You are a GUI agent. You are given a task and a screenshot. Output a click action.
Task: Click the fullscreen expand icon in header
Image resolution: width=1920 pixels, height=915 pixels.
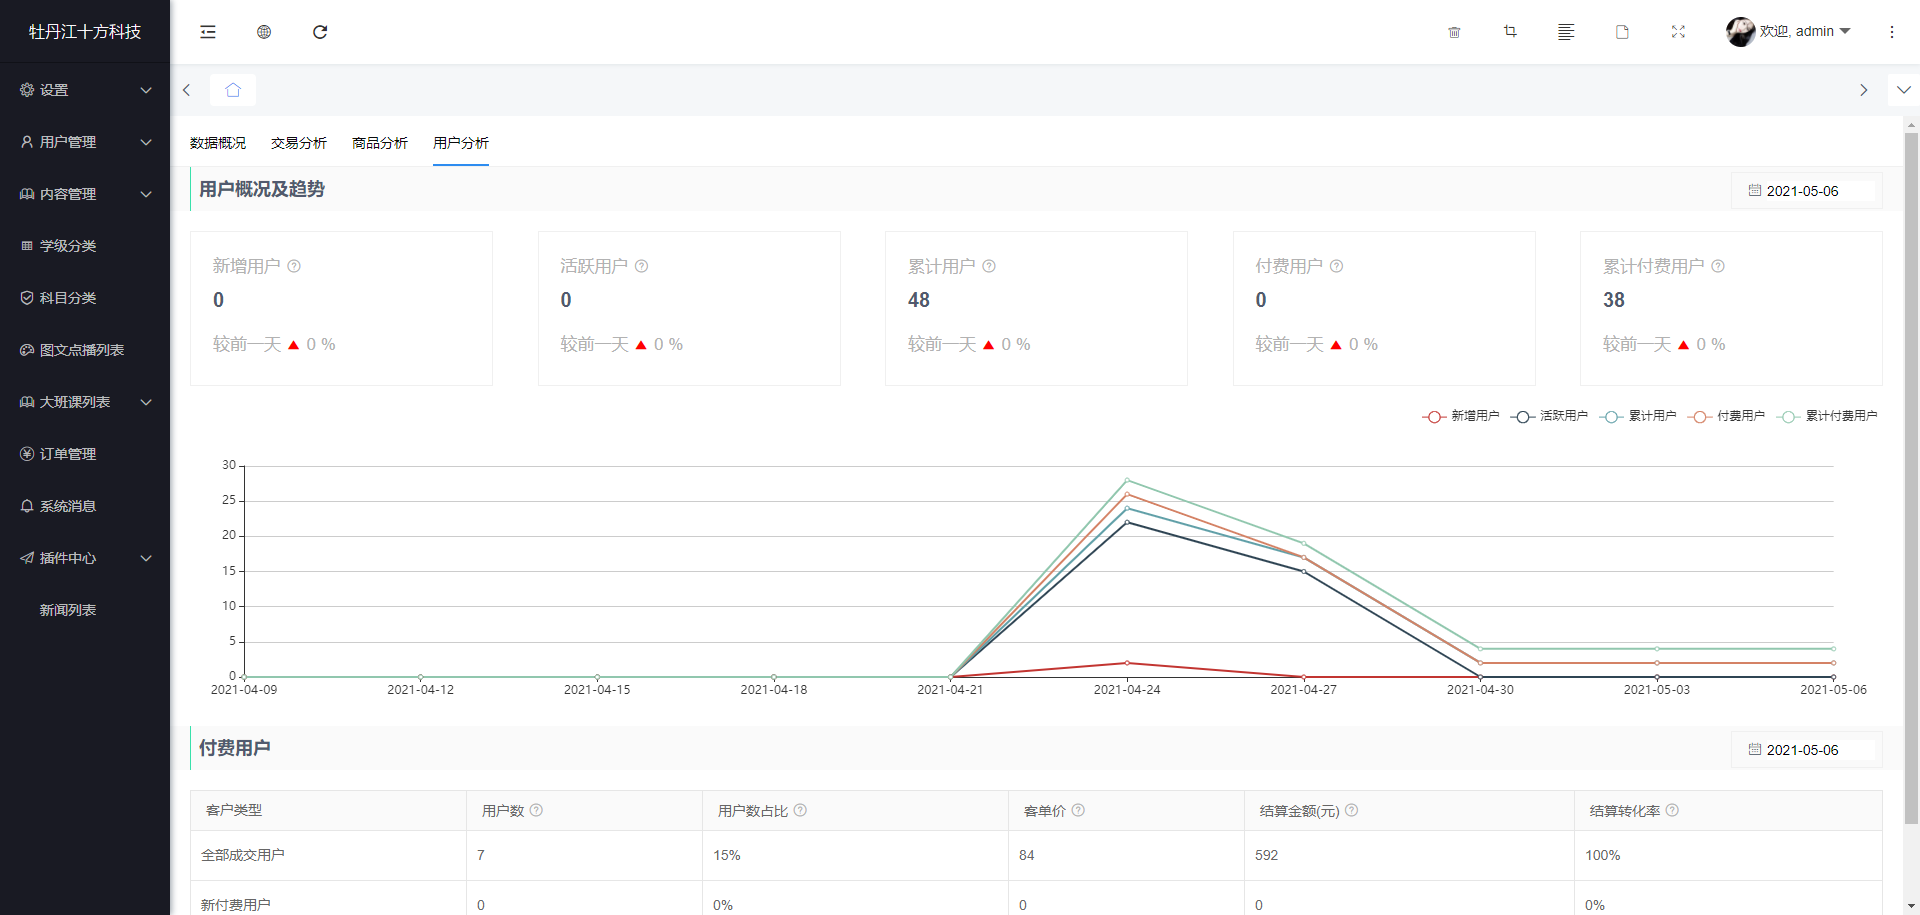(x=1678, y=32)
